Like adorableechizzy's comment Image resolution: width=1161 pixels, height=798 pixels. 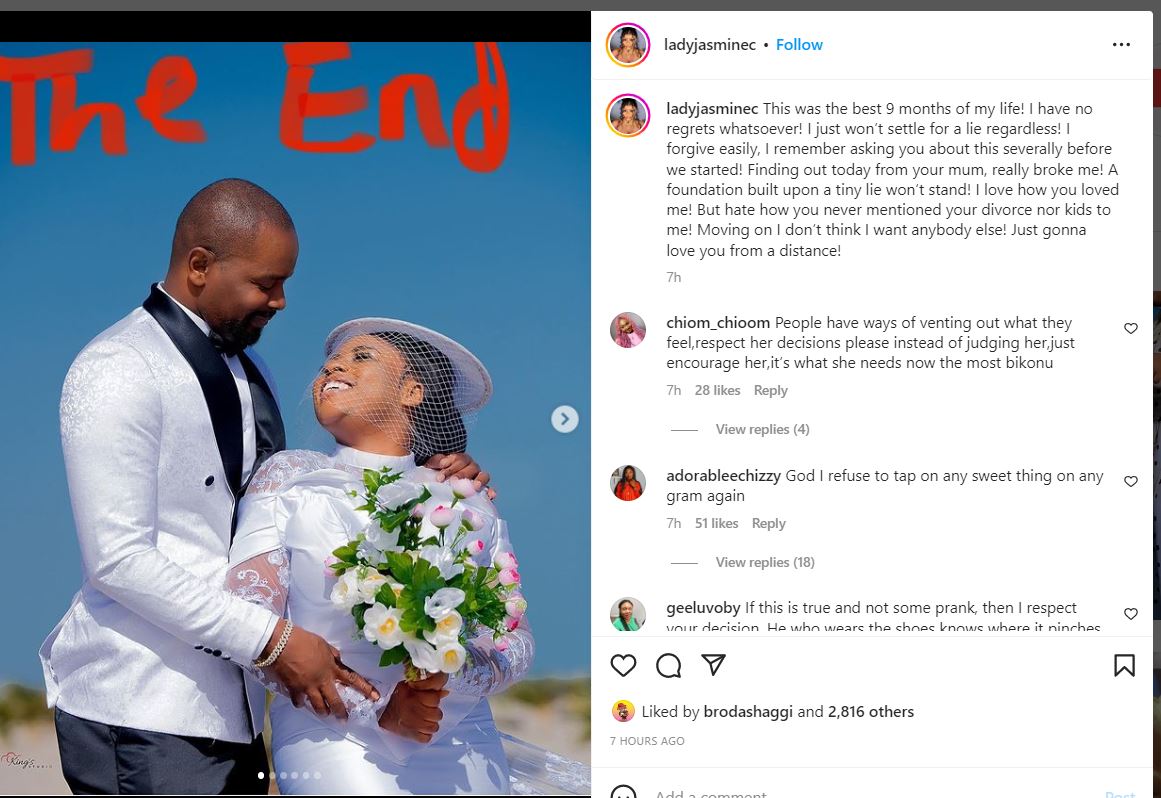click(x=1131, y=481)
